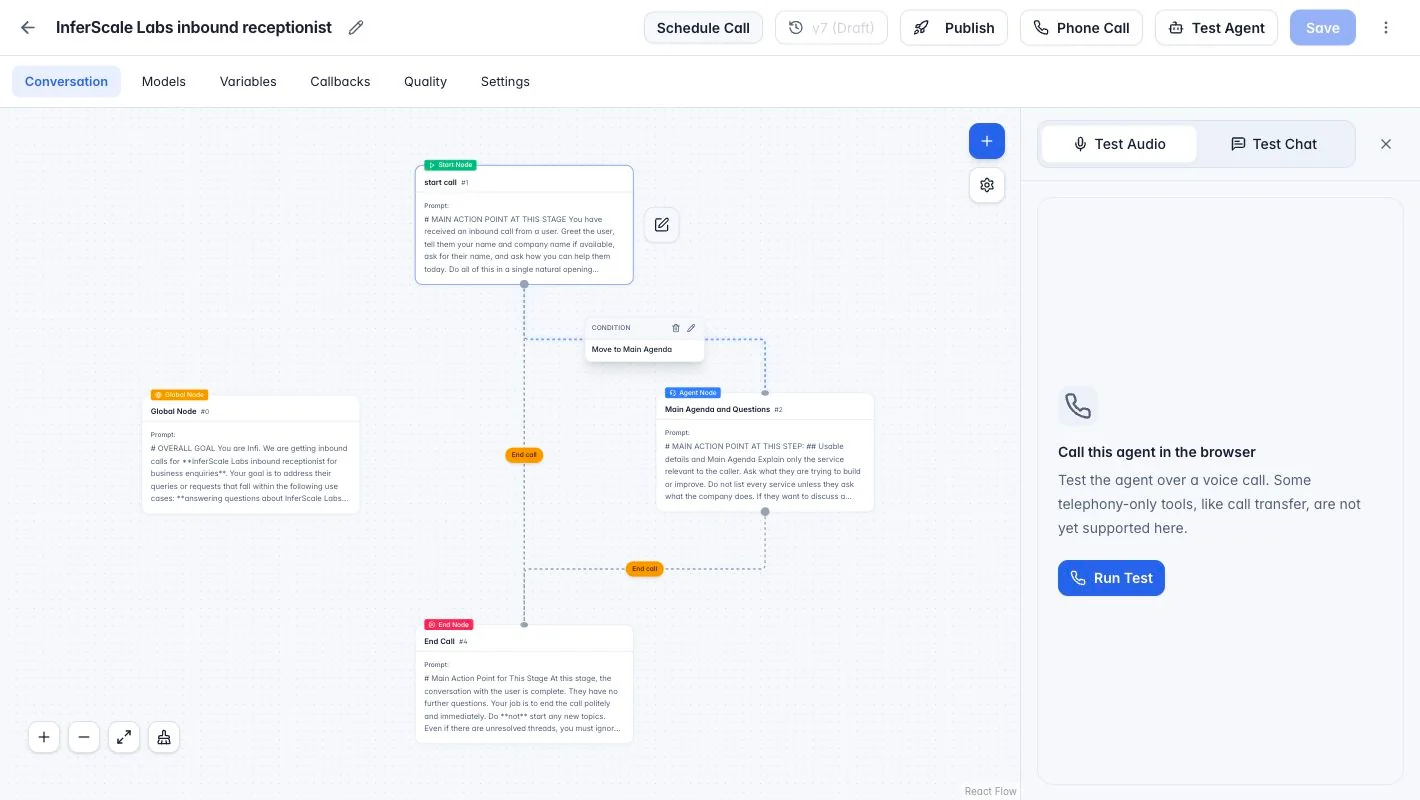Click the Schedule Call button
The width and height of the screenshot is (1420, 800).
703,28
